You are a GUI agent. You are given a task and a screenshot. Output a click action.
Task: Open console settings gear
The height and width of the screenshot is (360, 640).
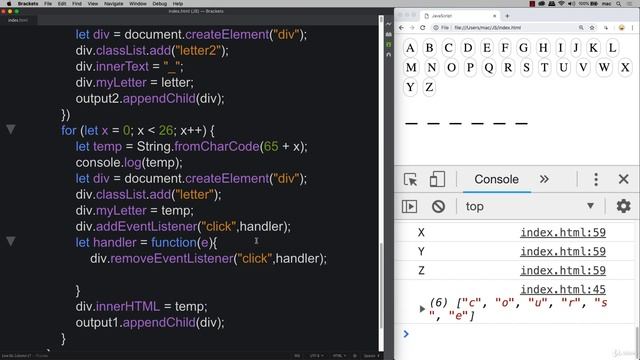coord(623,206)
